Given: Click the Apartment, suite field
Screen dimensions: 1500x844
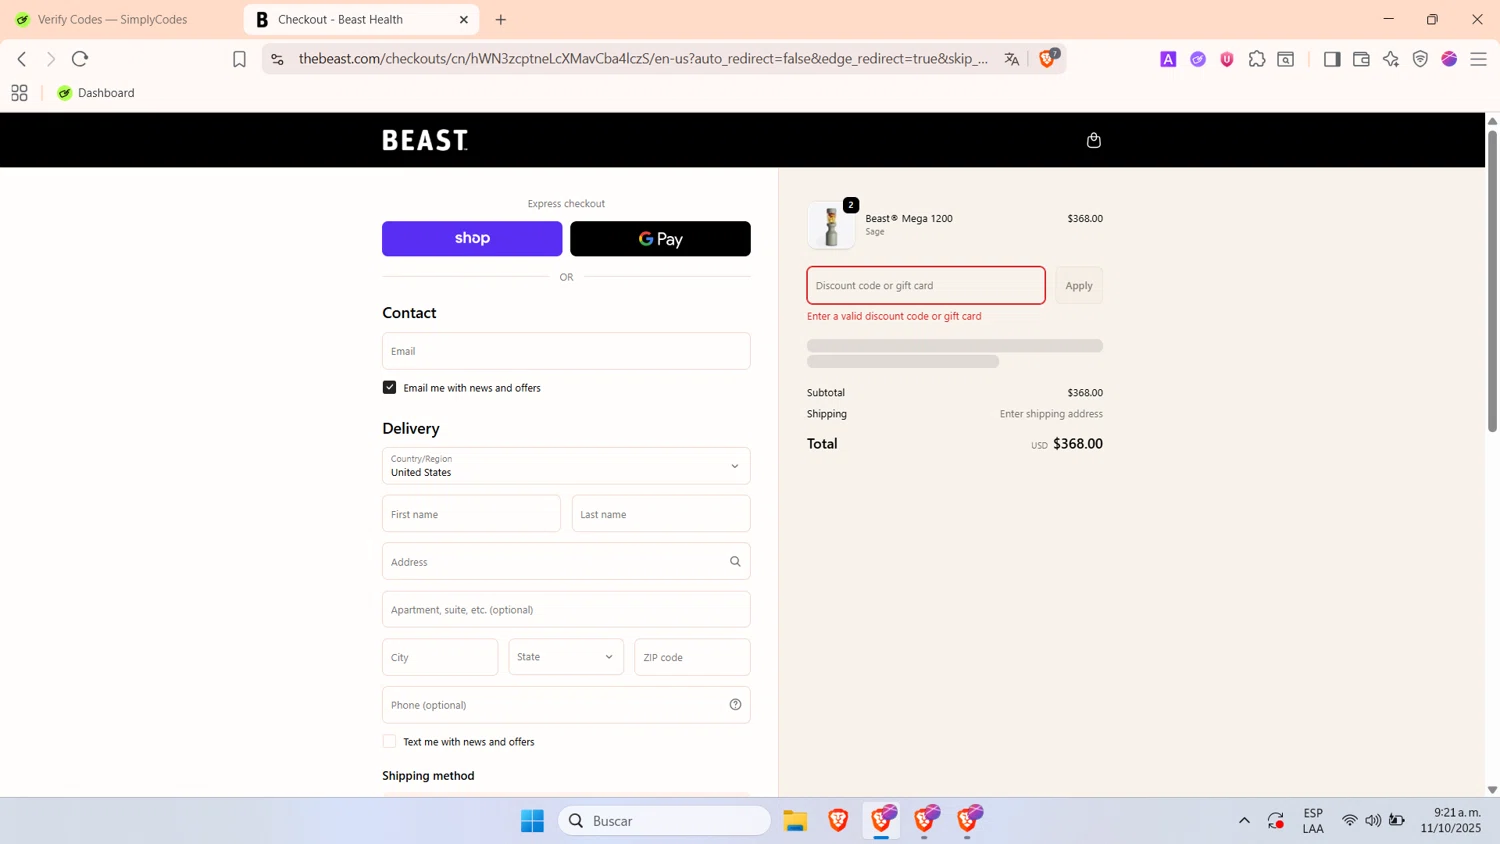Looking at the screenshot, I should (566, 610).
